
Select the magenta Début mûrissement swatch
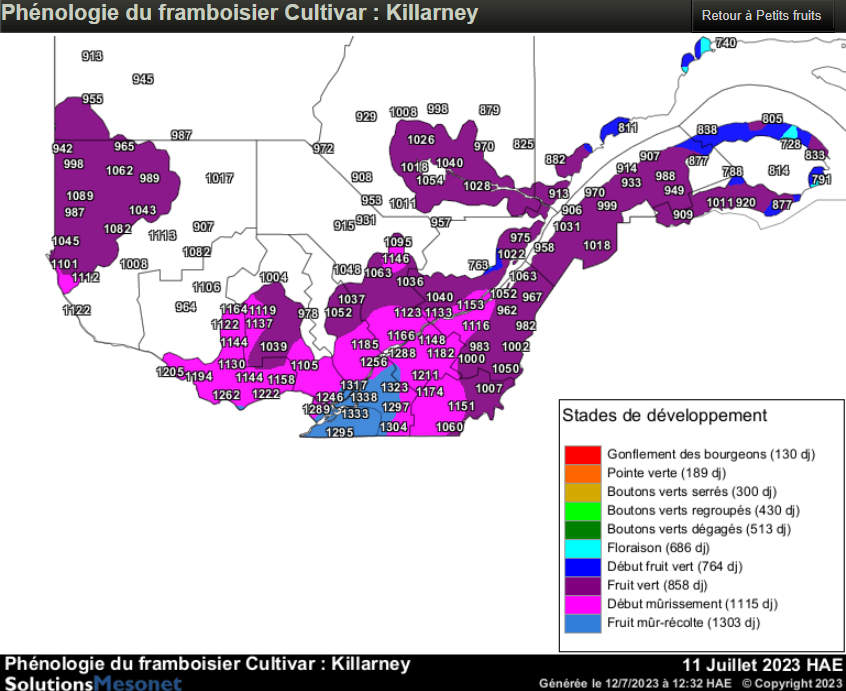coord(582,604)
